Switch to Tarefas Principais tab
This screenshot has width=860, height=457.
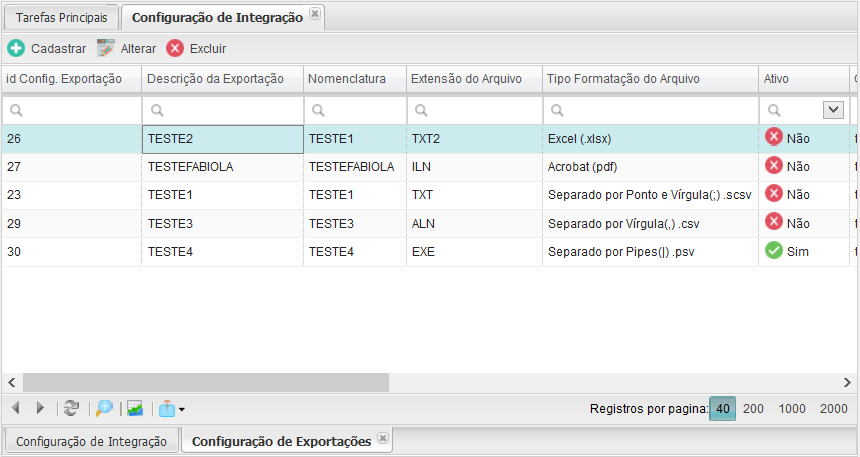click(62, 17)
